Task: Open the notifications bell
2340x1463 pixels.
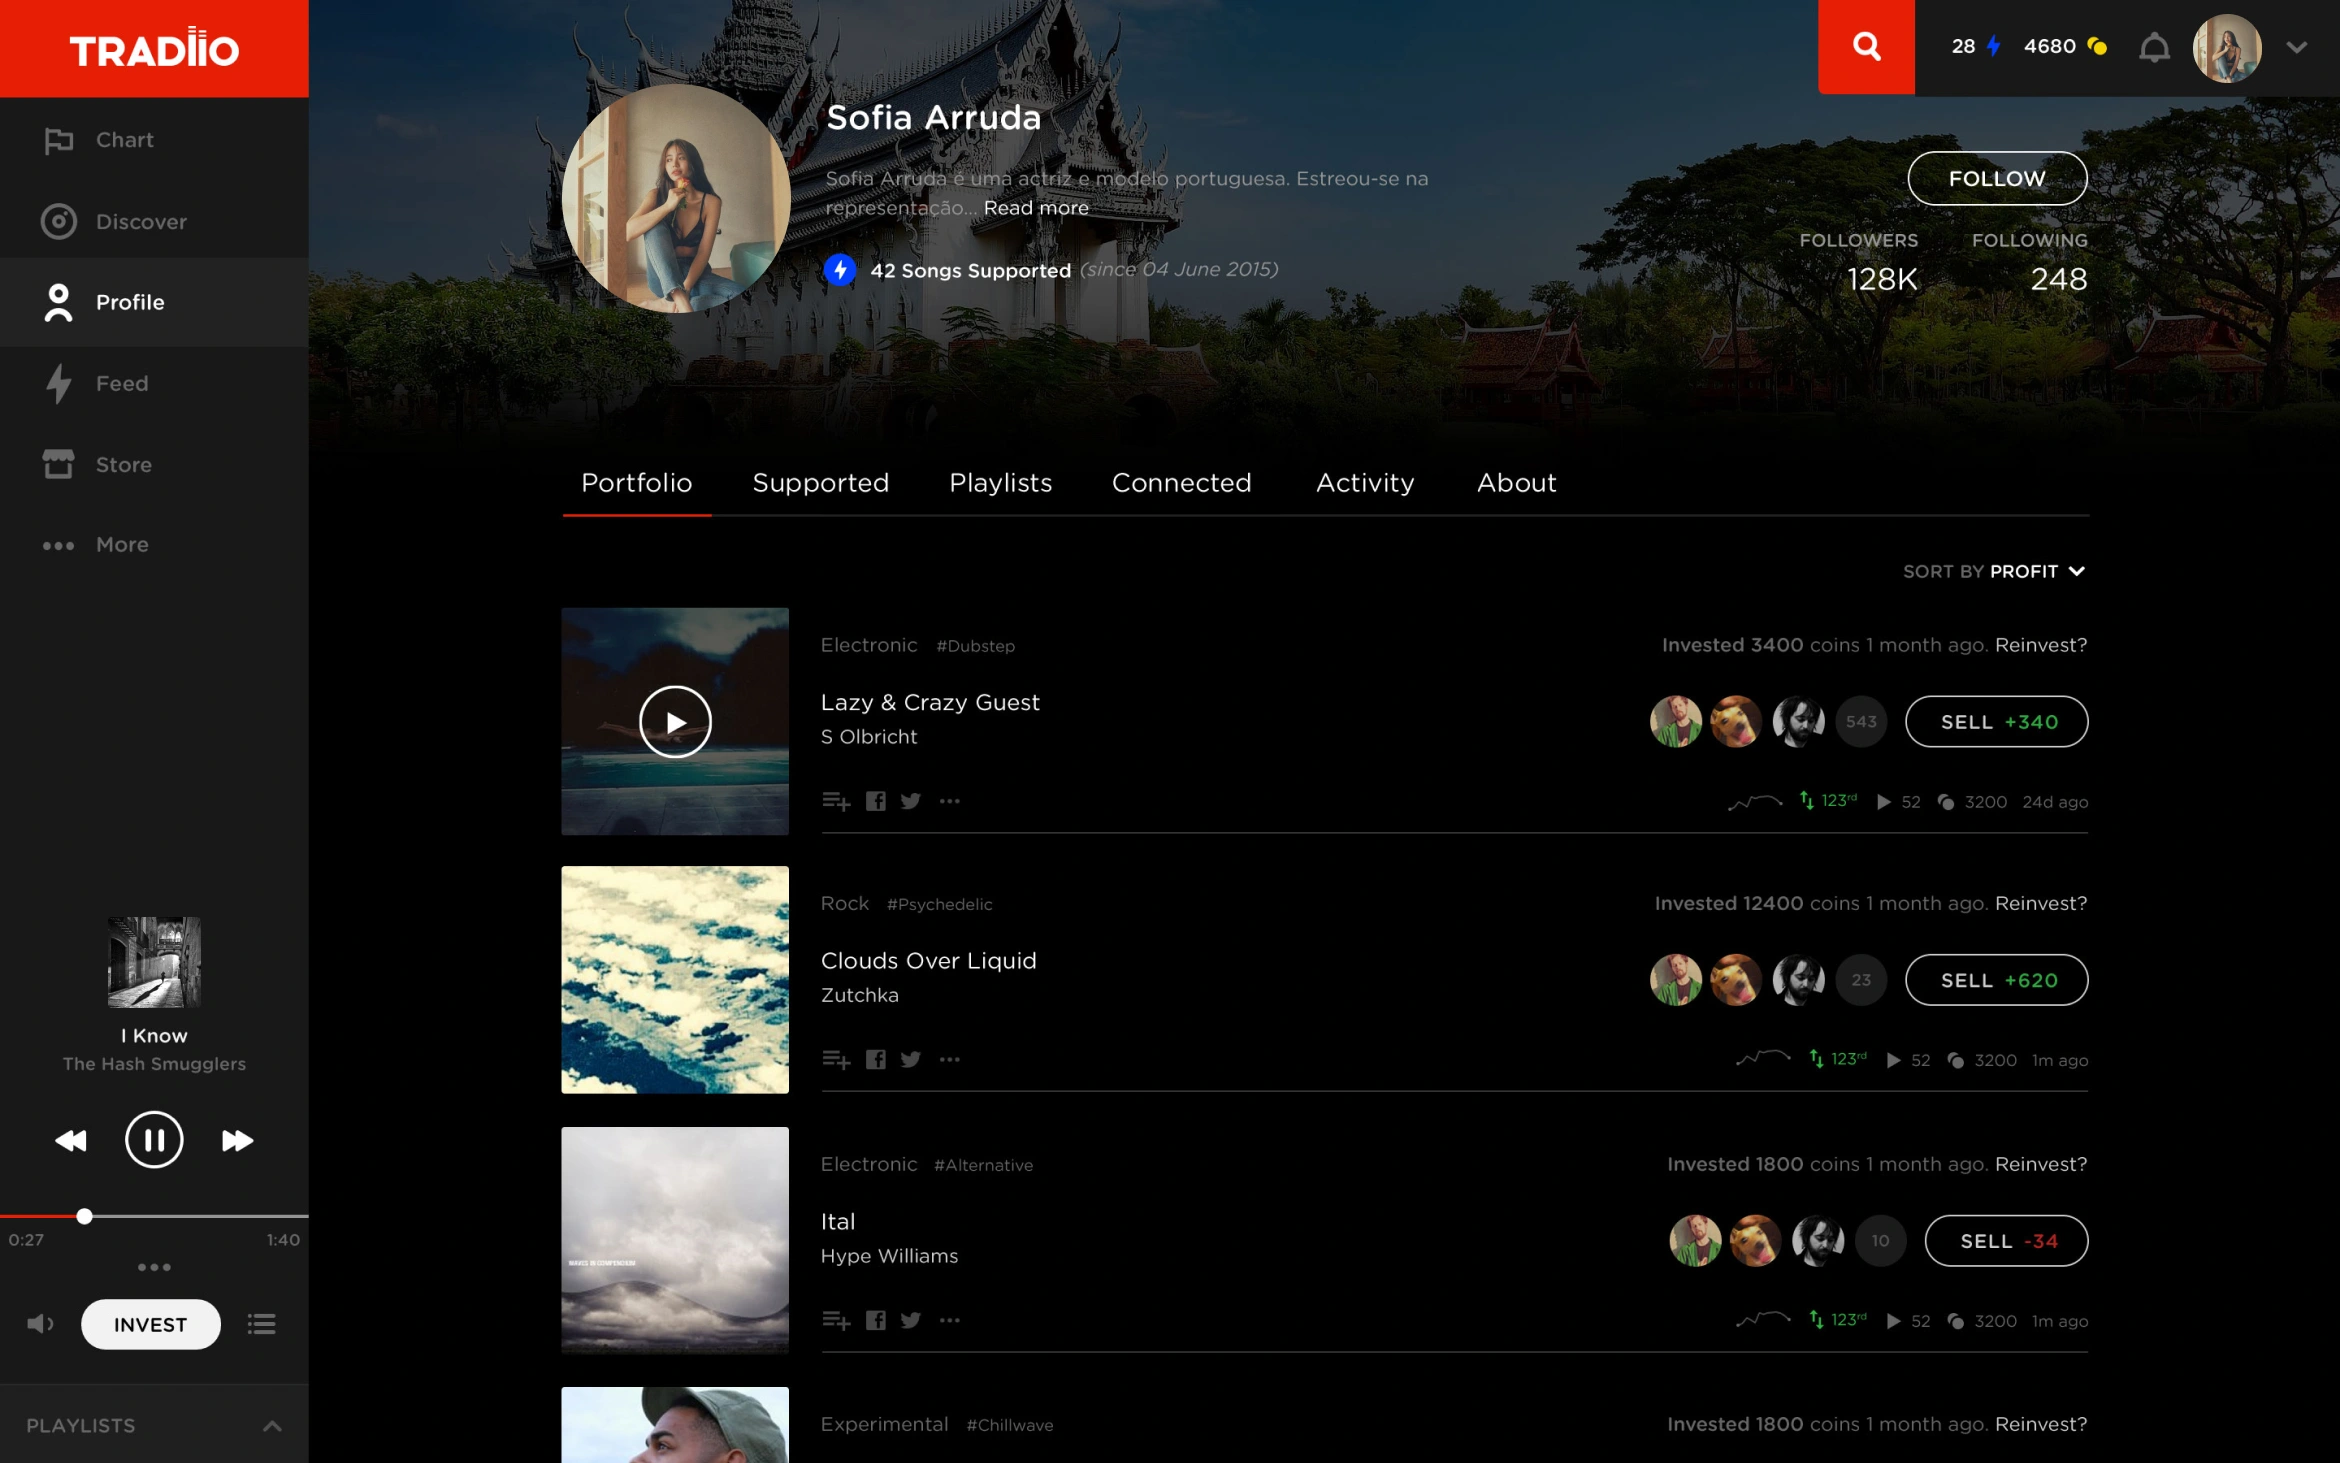Action: [2154, 47]
